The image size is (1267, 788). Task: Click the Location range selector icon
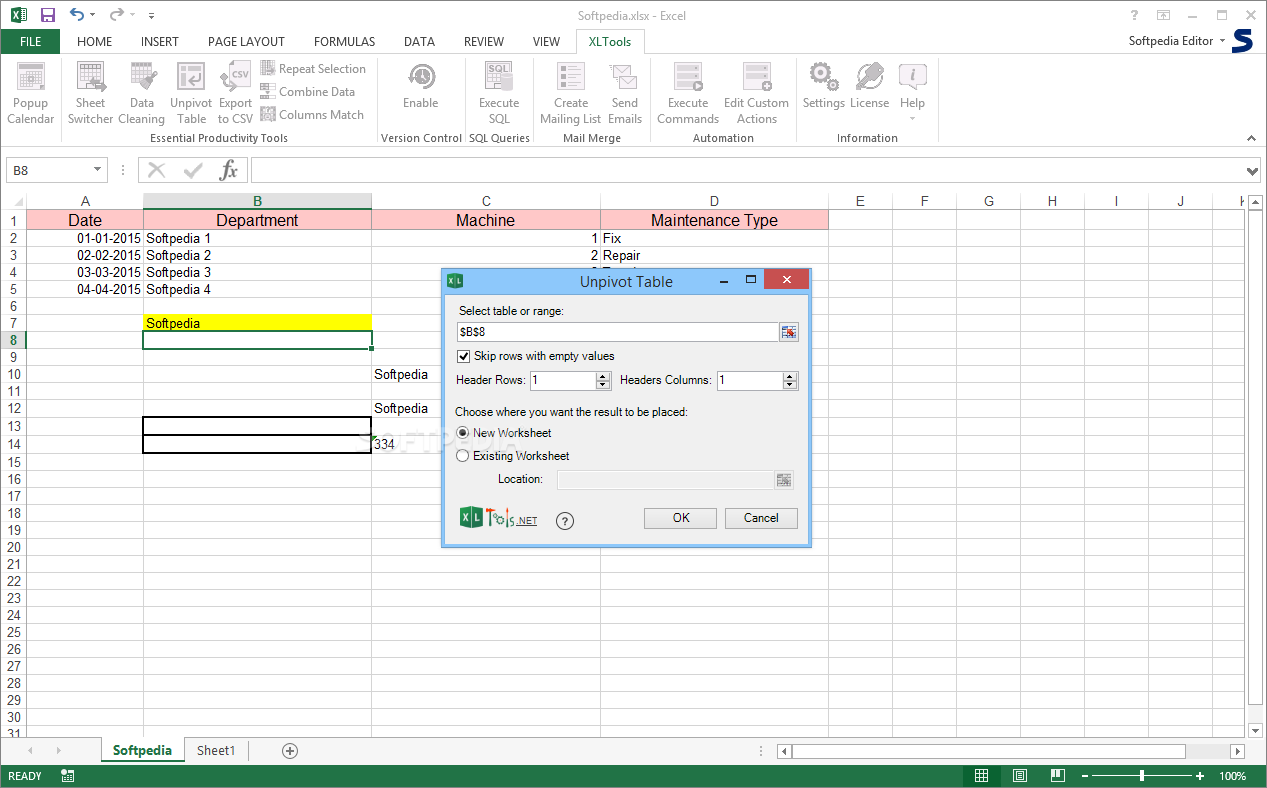(784, 480)
